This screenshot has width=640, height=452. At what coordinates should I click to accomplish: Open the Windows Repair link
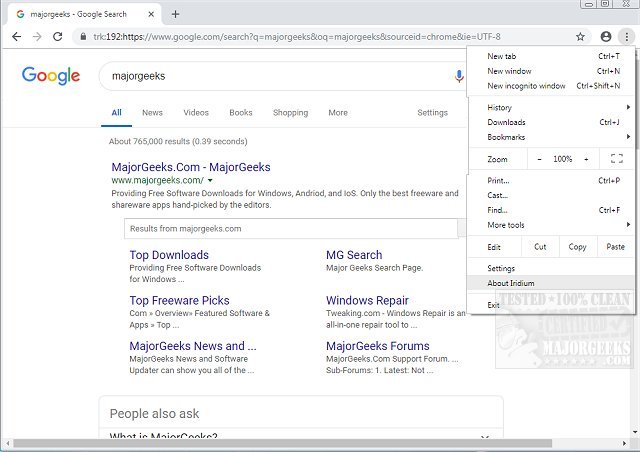(x=367, y=301)
